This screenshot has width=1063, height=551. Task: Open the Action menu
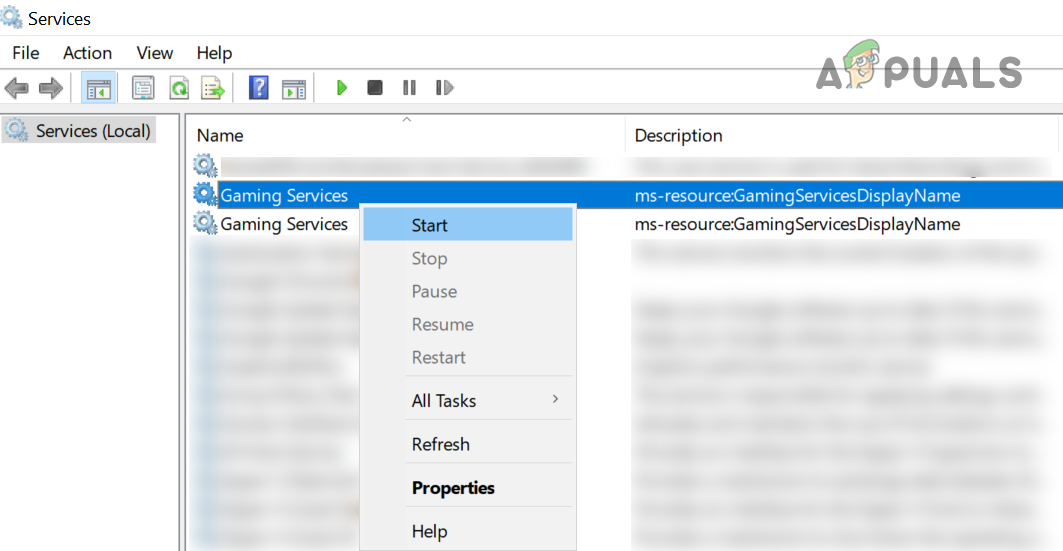point(87,53)
